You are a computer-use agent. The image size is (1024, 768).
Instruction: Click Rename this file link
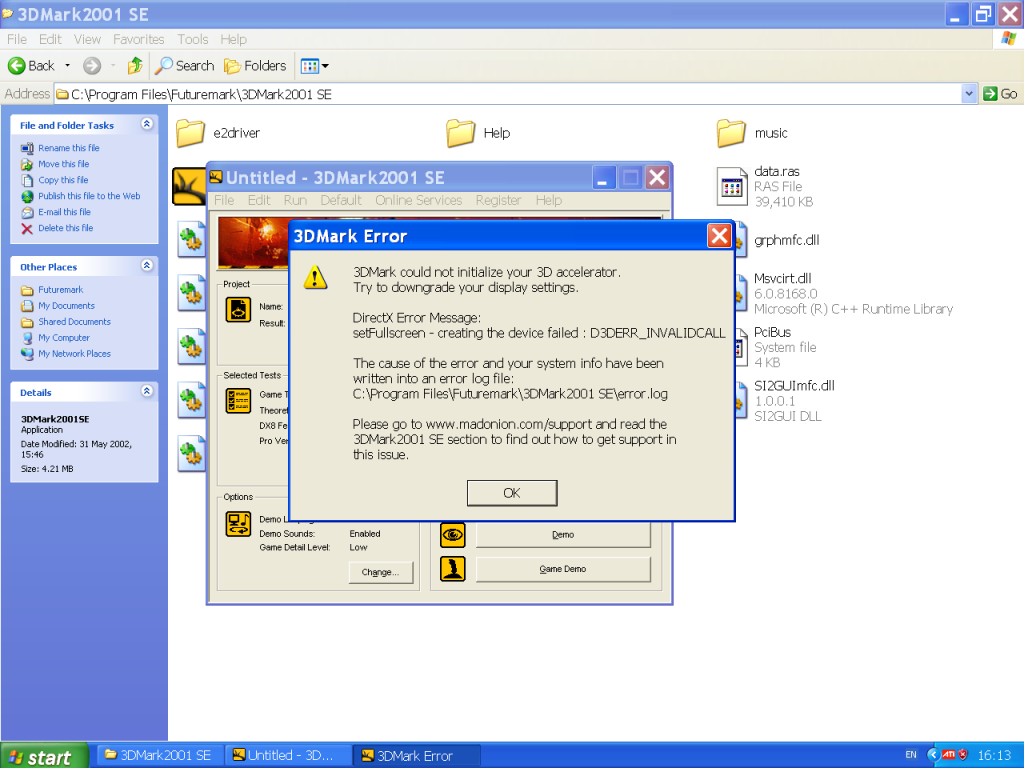[x=69, y=148]
